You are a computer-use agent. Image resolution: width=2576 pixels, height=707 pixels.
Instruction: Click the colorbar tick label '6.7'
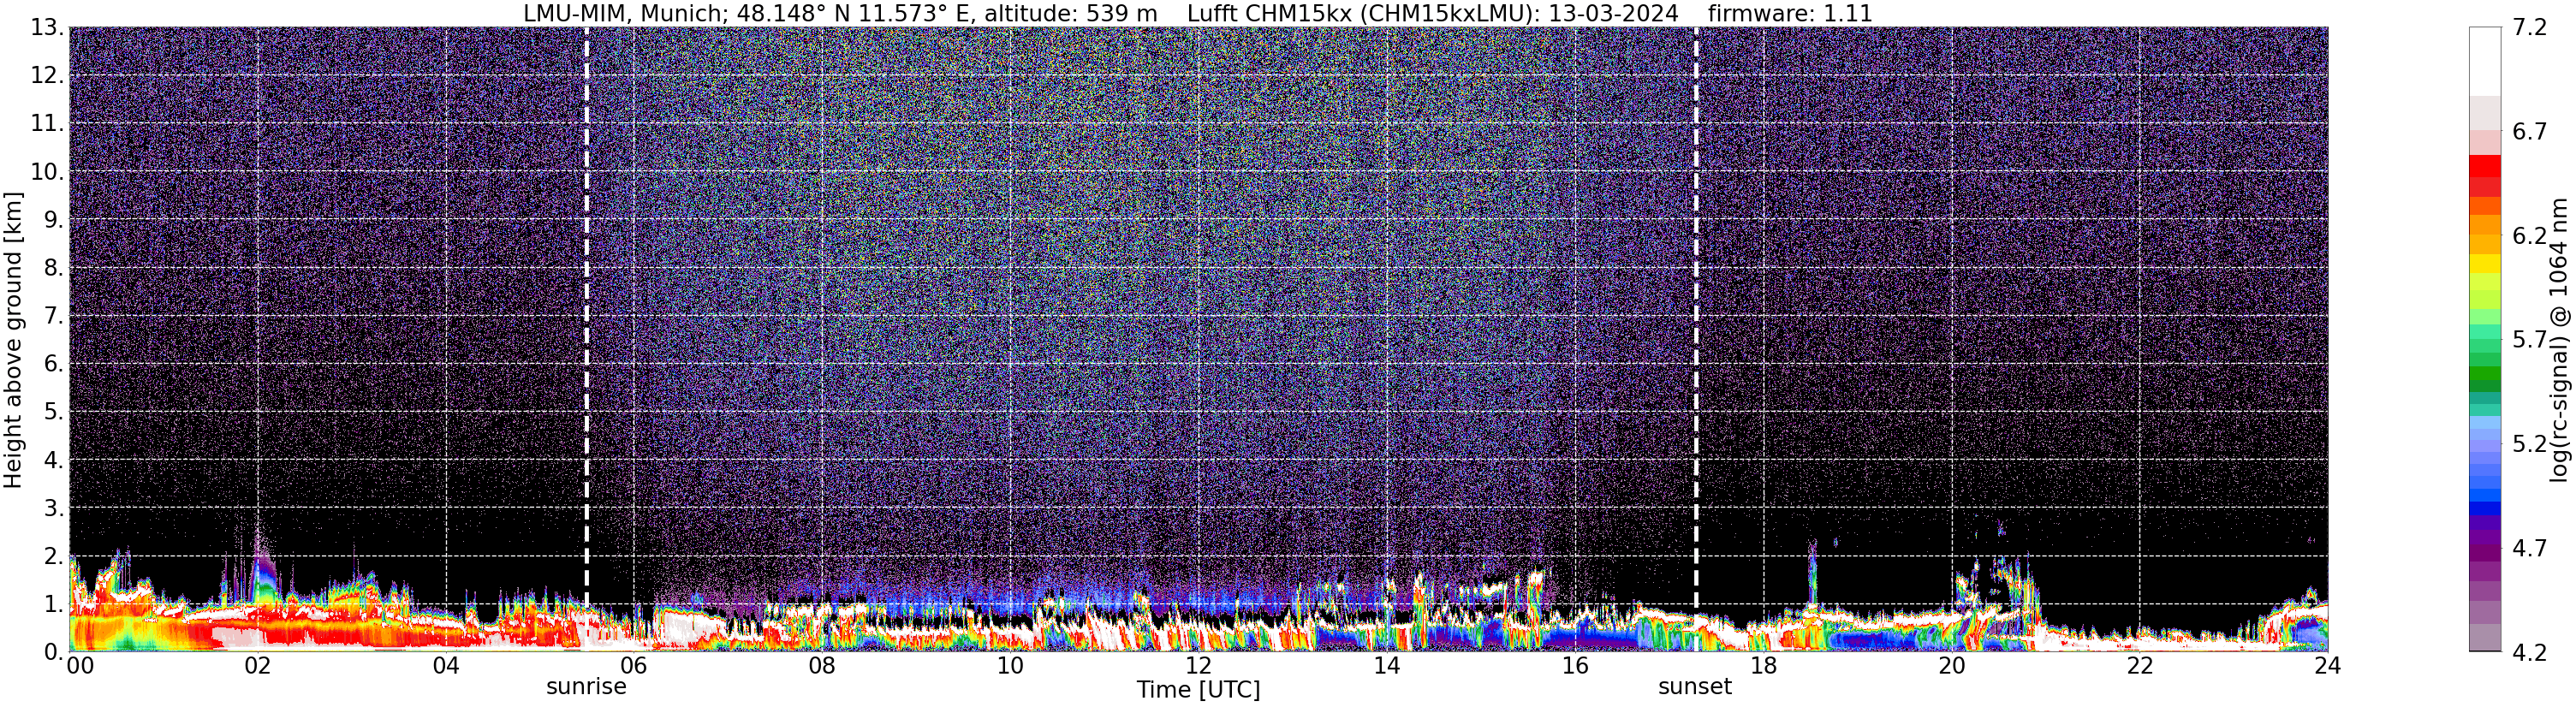coord(2529,132)
